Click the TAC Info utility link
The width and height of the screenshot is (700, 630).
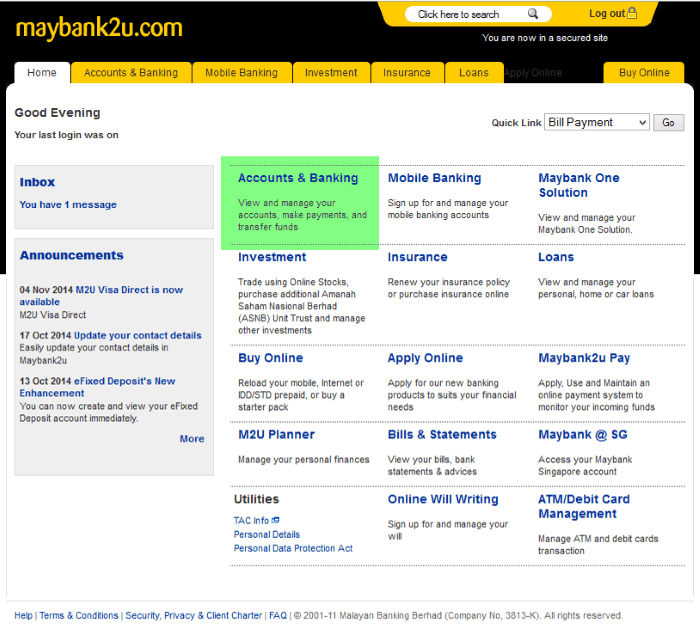pyautogui.click(x=251, y=521)
